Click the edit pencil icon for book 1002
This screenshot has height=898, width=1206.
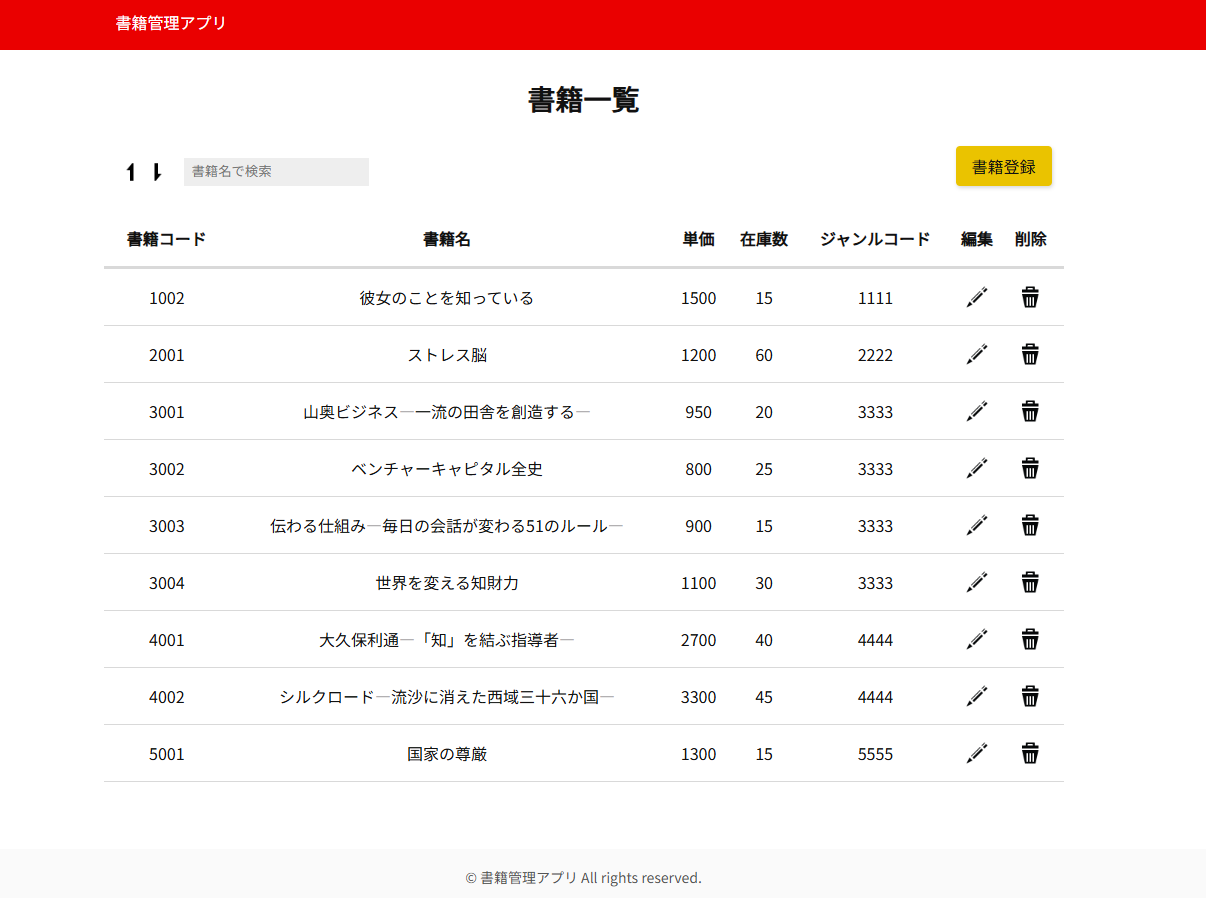977,297
